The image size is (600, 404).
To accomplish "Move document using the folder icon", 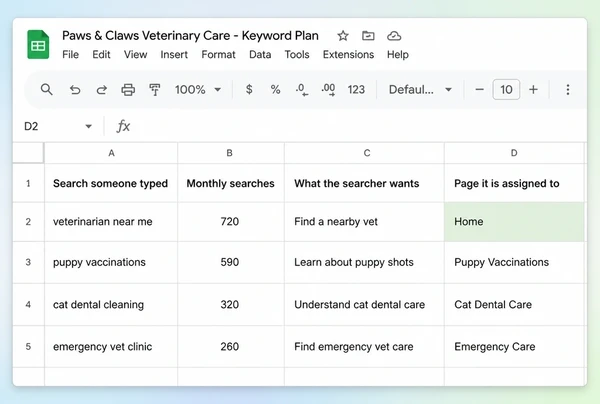I will [x=368, y=36].
